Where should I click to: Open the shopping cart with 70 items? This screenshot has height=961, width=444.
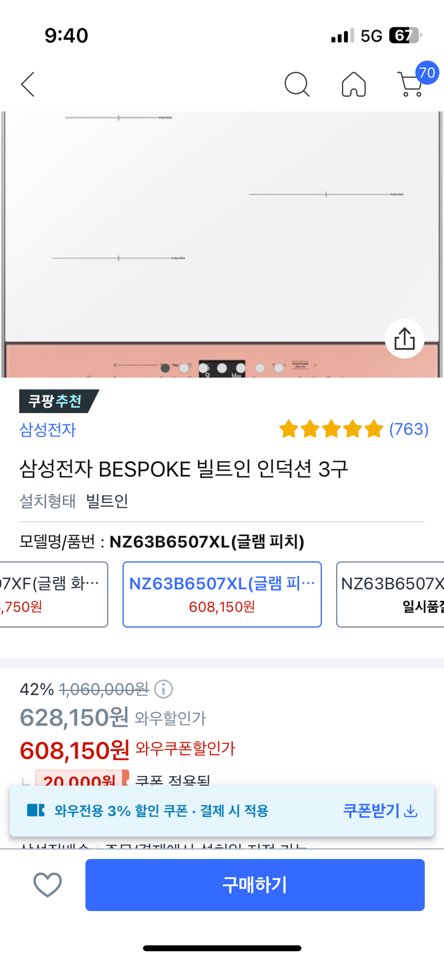pyautogui.click(x=412, y=83)
